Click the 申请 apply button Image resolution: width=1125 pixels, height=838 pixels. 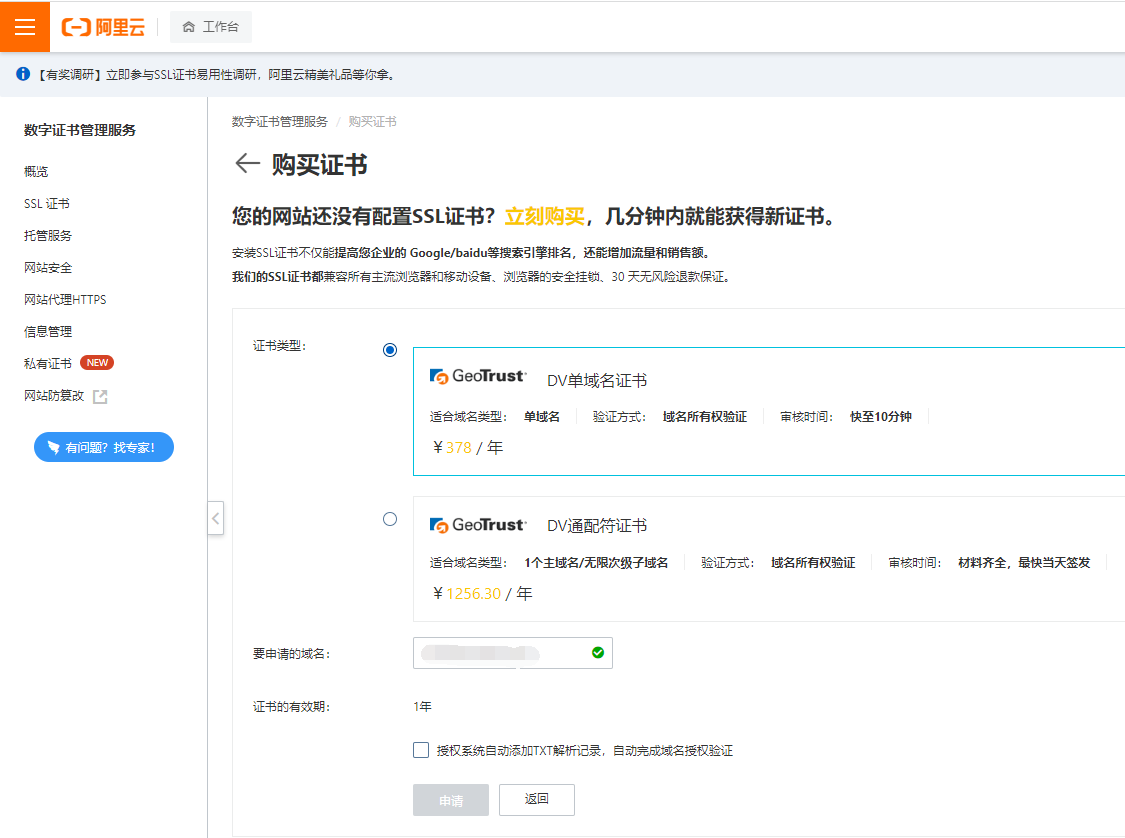[451, 800]
